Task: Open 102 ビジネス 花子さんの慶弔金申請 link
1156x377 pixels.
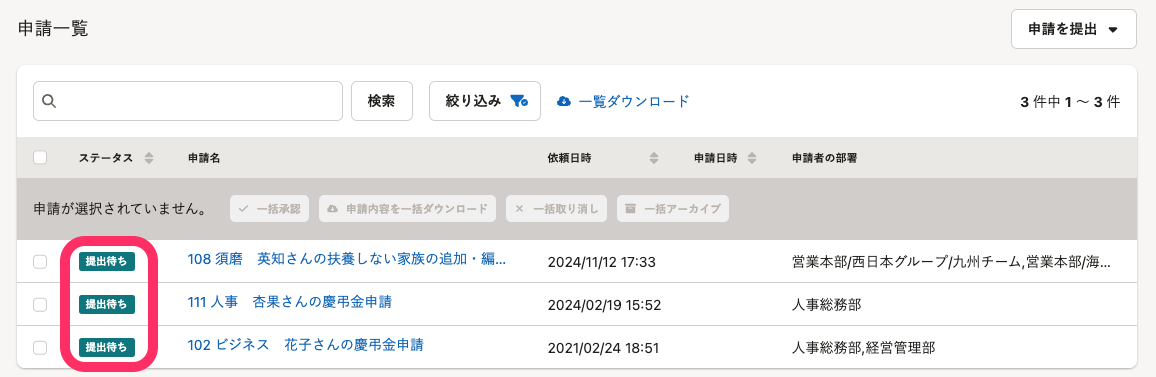Action: click(305, 345)
